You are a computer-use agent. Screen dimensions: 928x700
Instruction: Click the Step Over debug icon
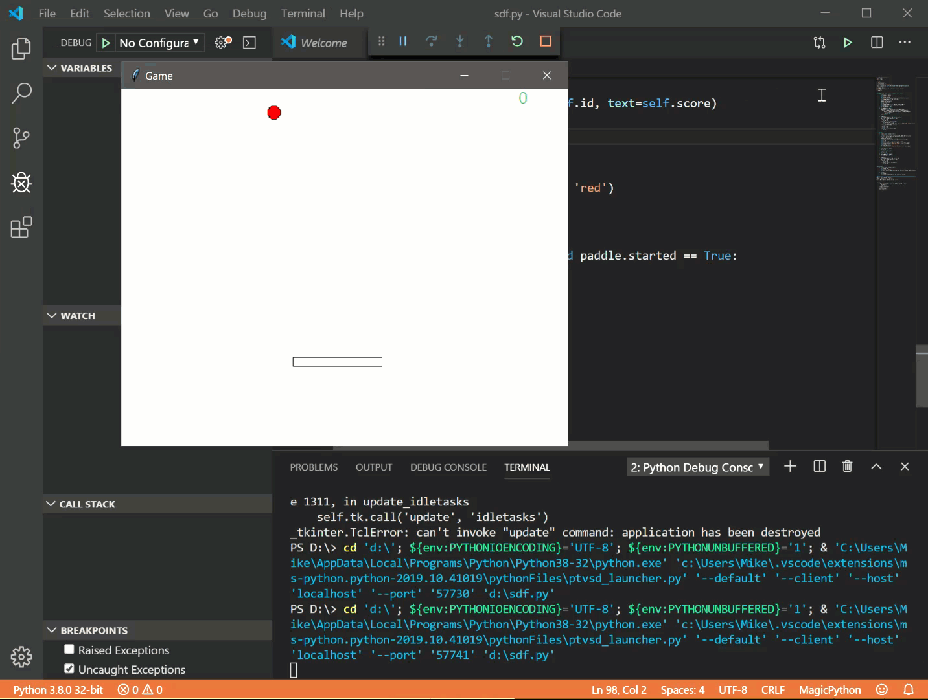point(431,42)
